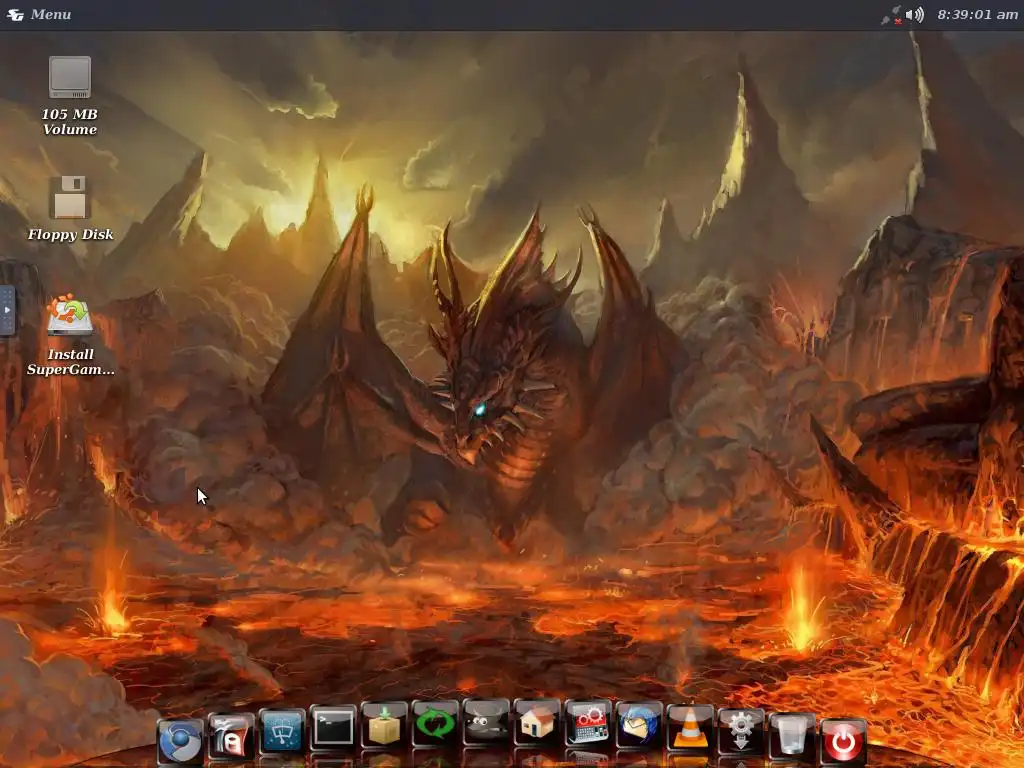Open the gear with down arrow settings icon
The width and height of the screenshot is (1024, 768).
741,731
